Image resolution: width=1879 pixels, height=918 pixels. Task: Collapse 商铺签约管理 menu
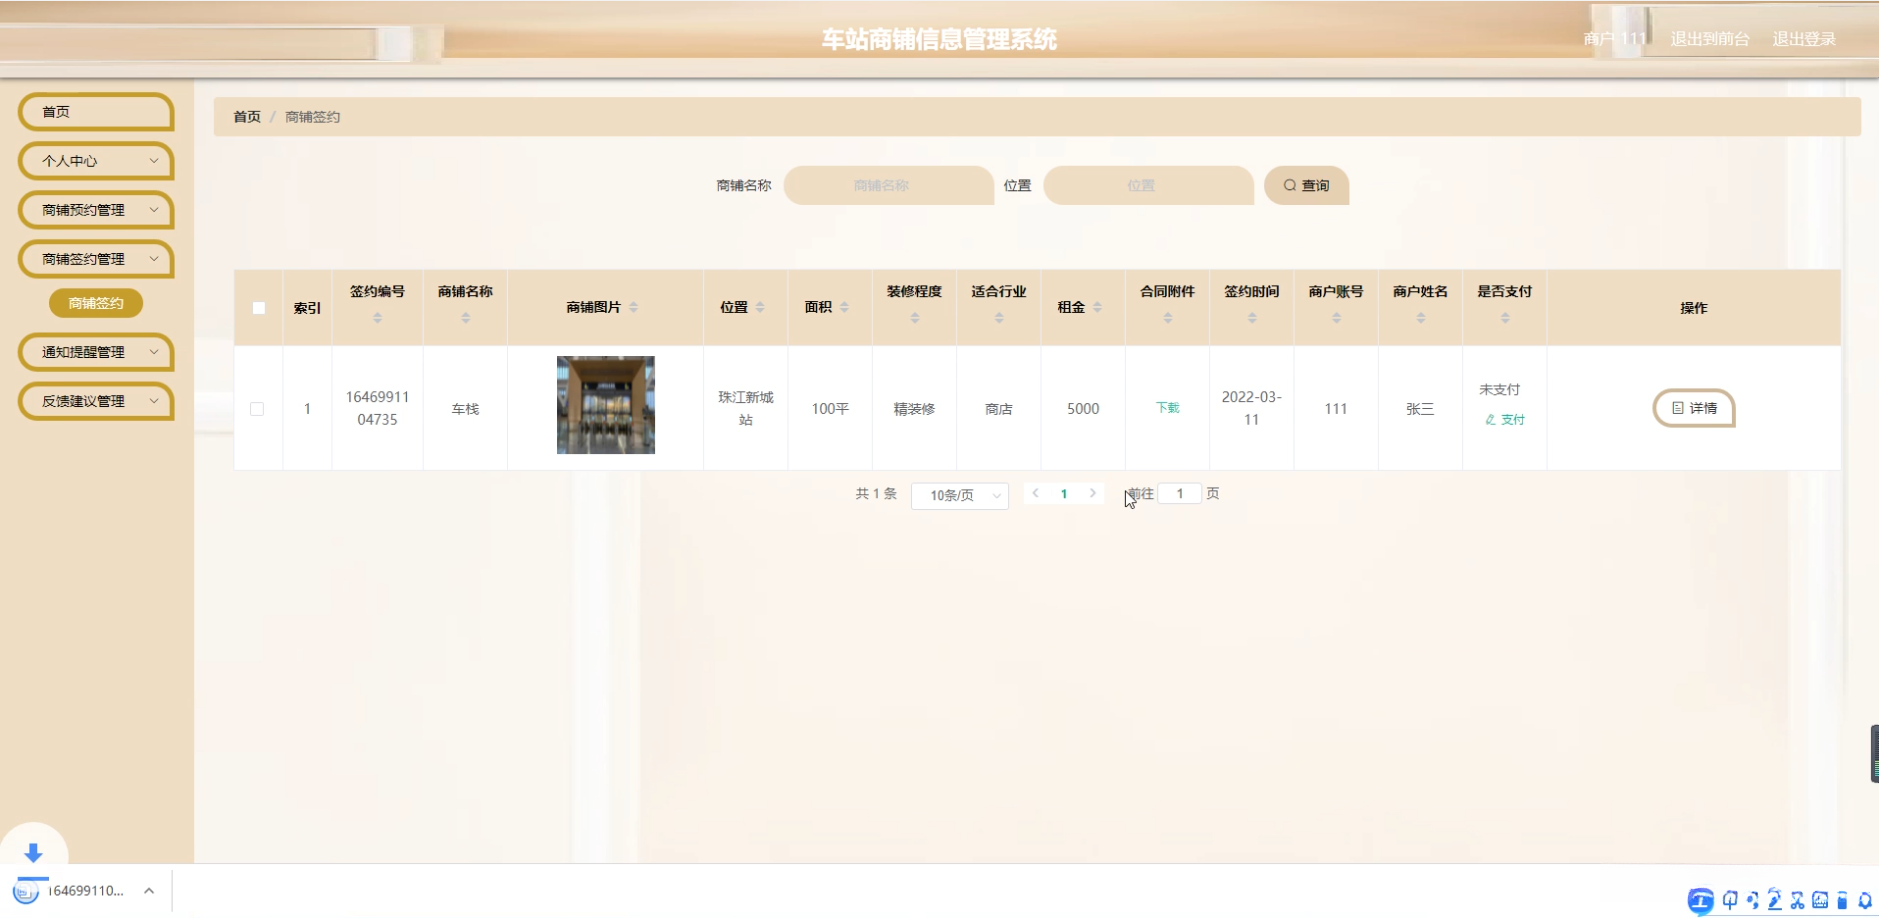[96, 259]
